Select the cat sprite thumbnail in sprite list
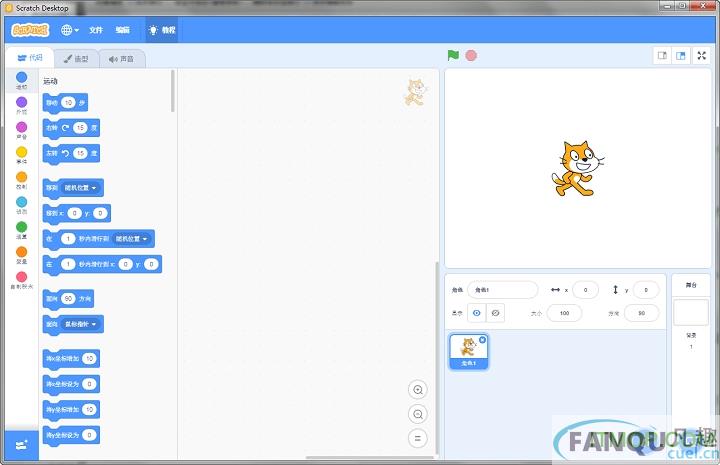The height and width of the screenshot is (465, 720). pyautogui.click(x=468, y=352)
